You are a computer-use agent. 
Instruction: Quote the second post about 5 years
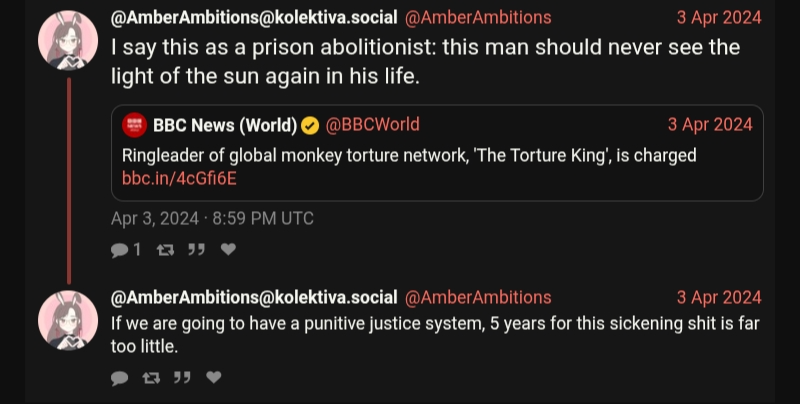click(182, 378)
